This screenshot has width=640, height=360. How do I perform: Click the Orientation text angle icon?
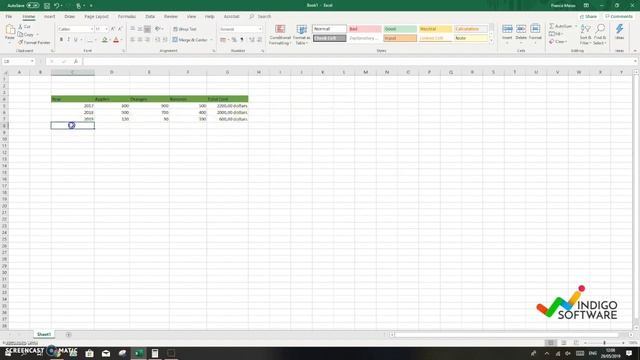[x=158, y=29]
